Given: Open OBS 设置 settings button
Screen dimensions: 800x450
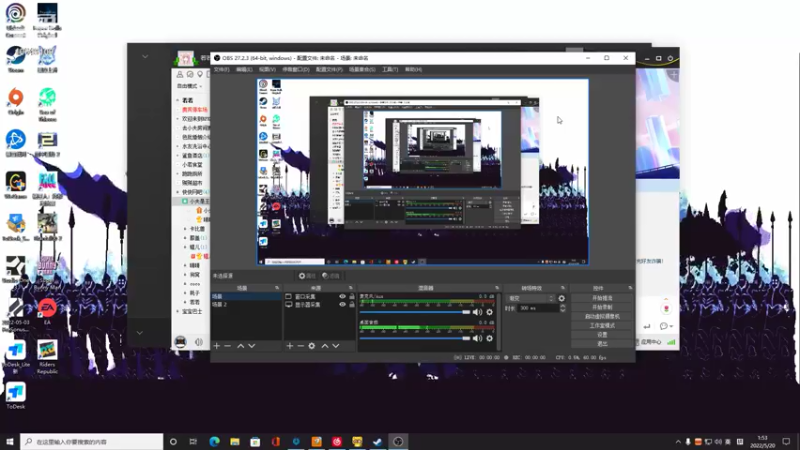Looking at the screenshot, I should (x=602, y=335).
